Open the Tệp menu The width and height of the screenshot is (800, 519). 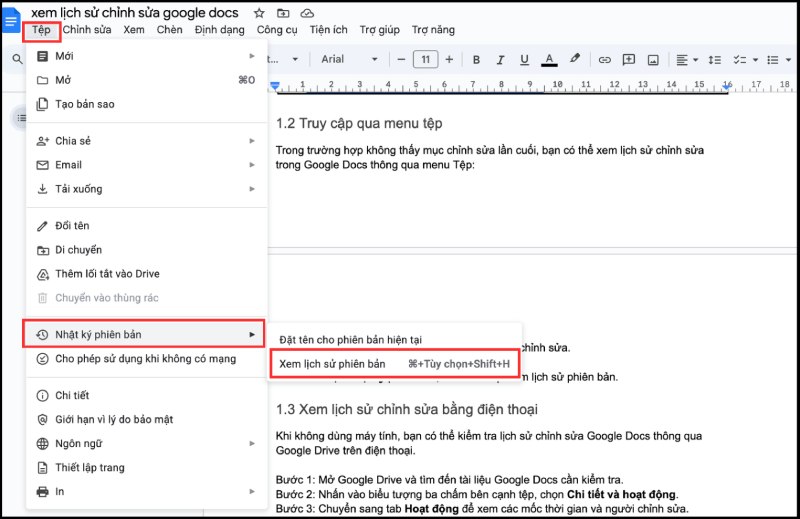point(41,30)
